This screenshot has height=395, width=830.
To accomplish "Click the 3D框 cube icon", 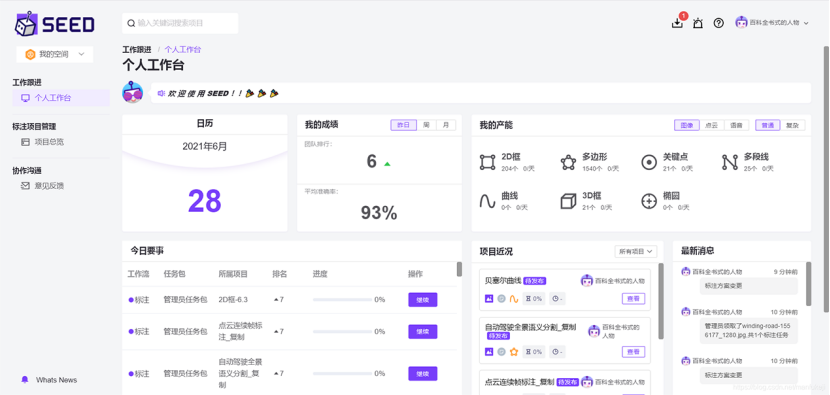I will (568, 201).
